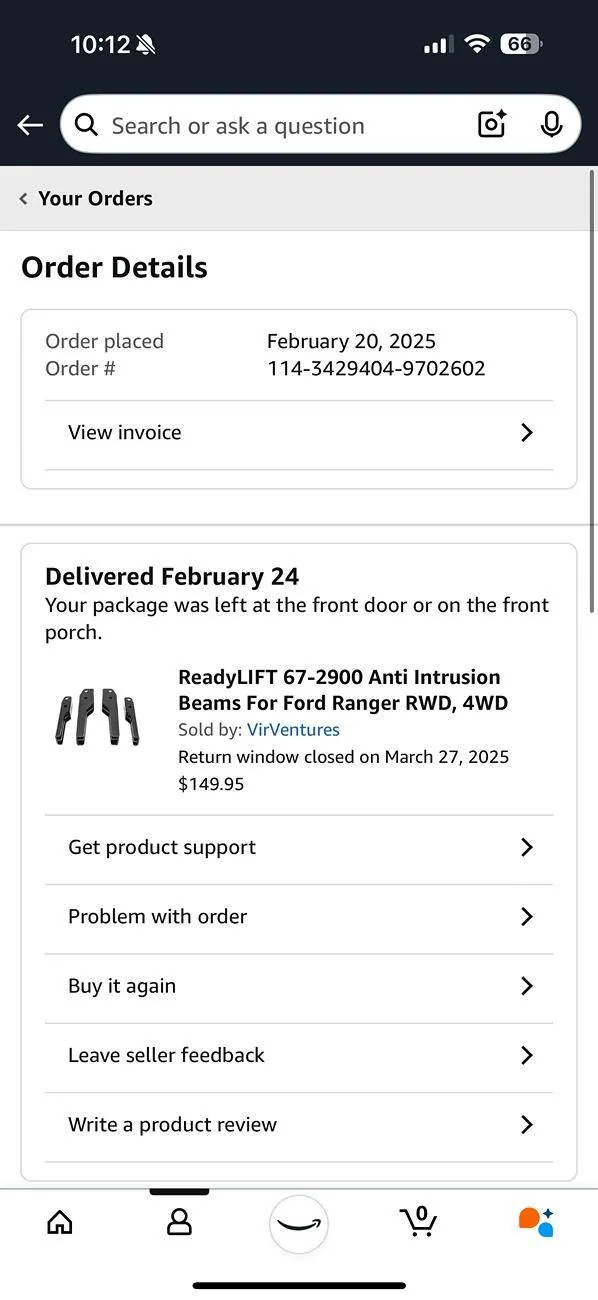Viewport: 598px width, 1300px height.
Task: Select Leave seller feedback
Action: (x=298, y=1055)
